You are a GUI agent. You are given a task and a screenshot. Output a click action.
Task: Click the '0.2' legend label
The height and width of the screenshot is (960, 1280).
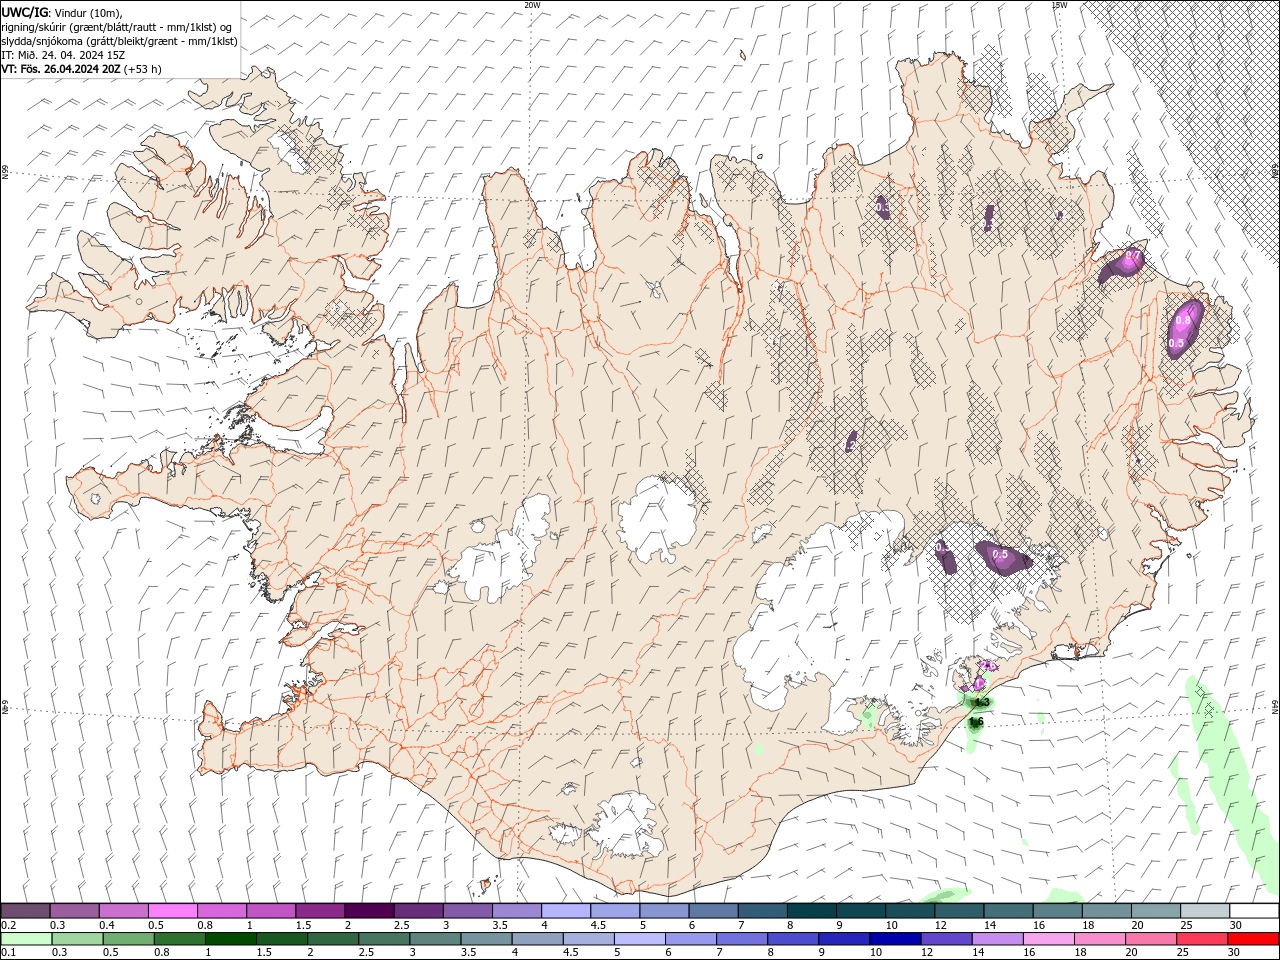coord(8,925)
